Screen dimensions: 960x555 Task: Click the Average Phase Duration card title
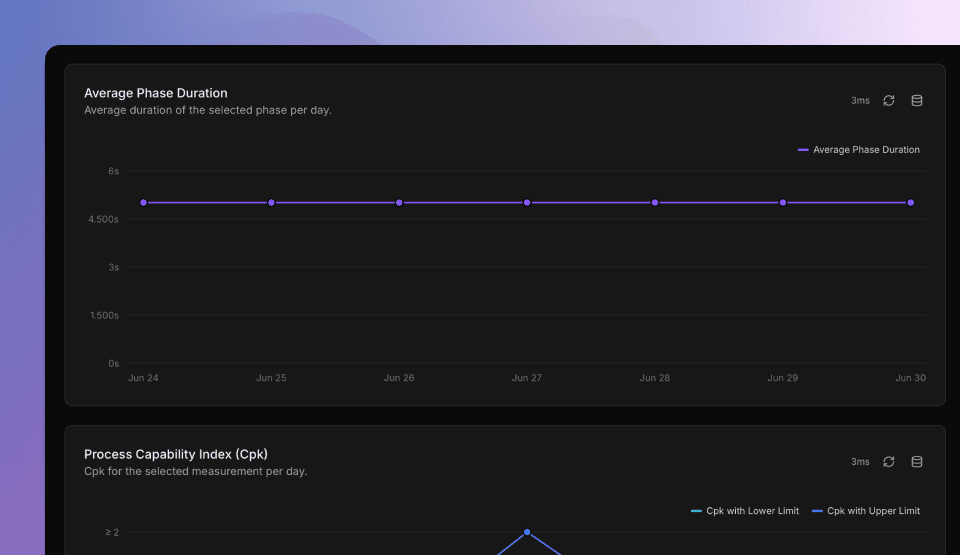click(156, 93)
